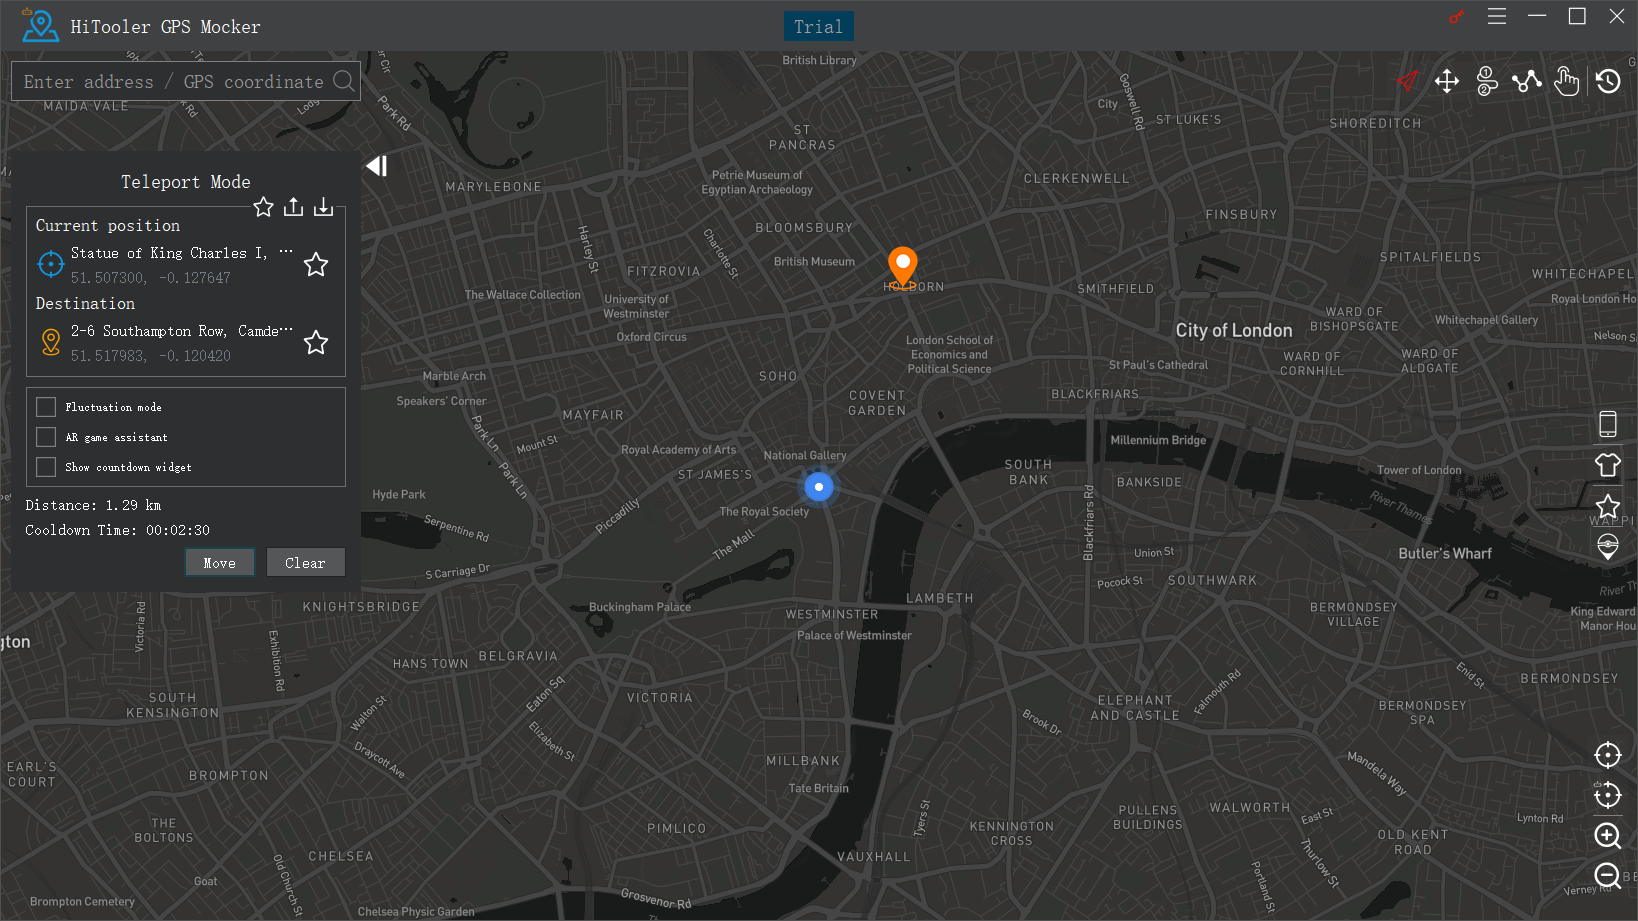This screenshot has width=1638, height=921.
Task: Collapse the Teleport Mode panel
Action: pyautogui.click(x=376, y=165)
